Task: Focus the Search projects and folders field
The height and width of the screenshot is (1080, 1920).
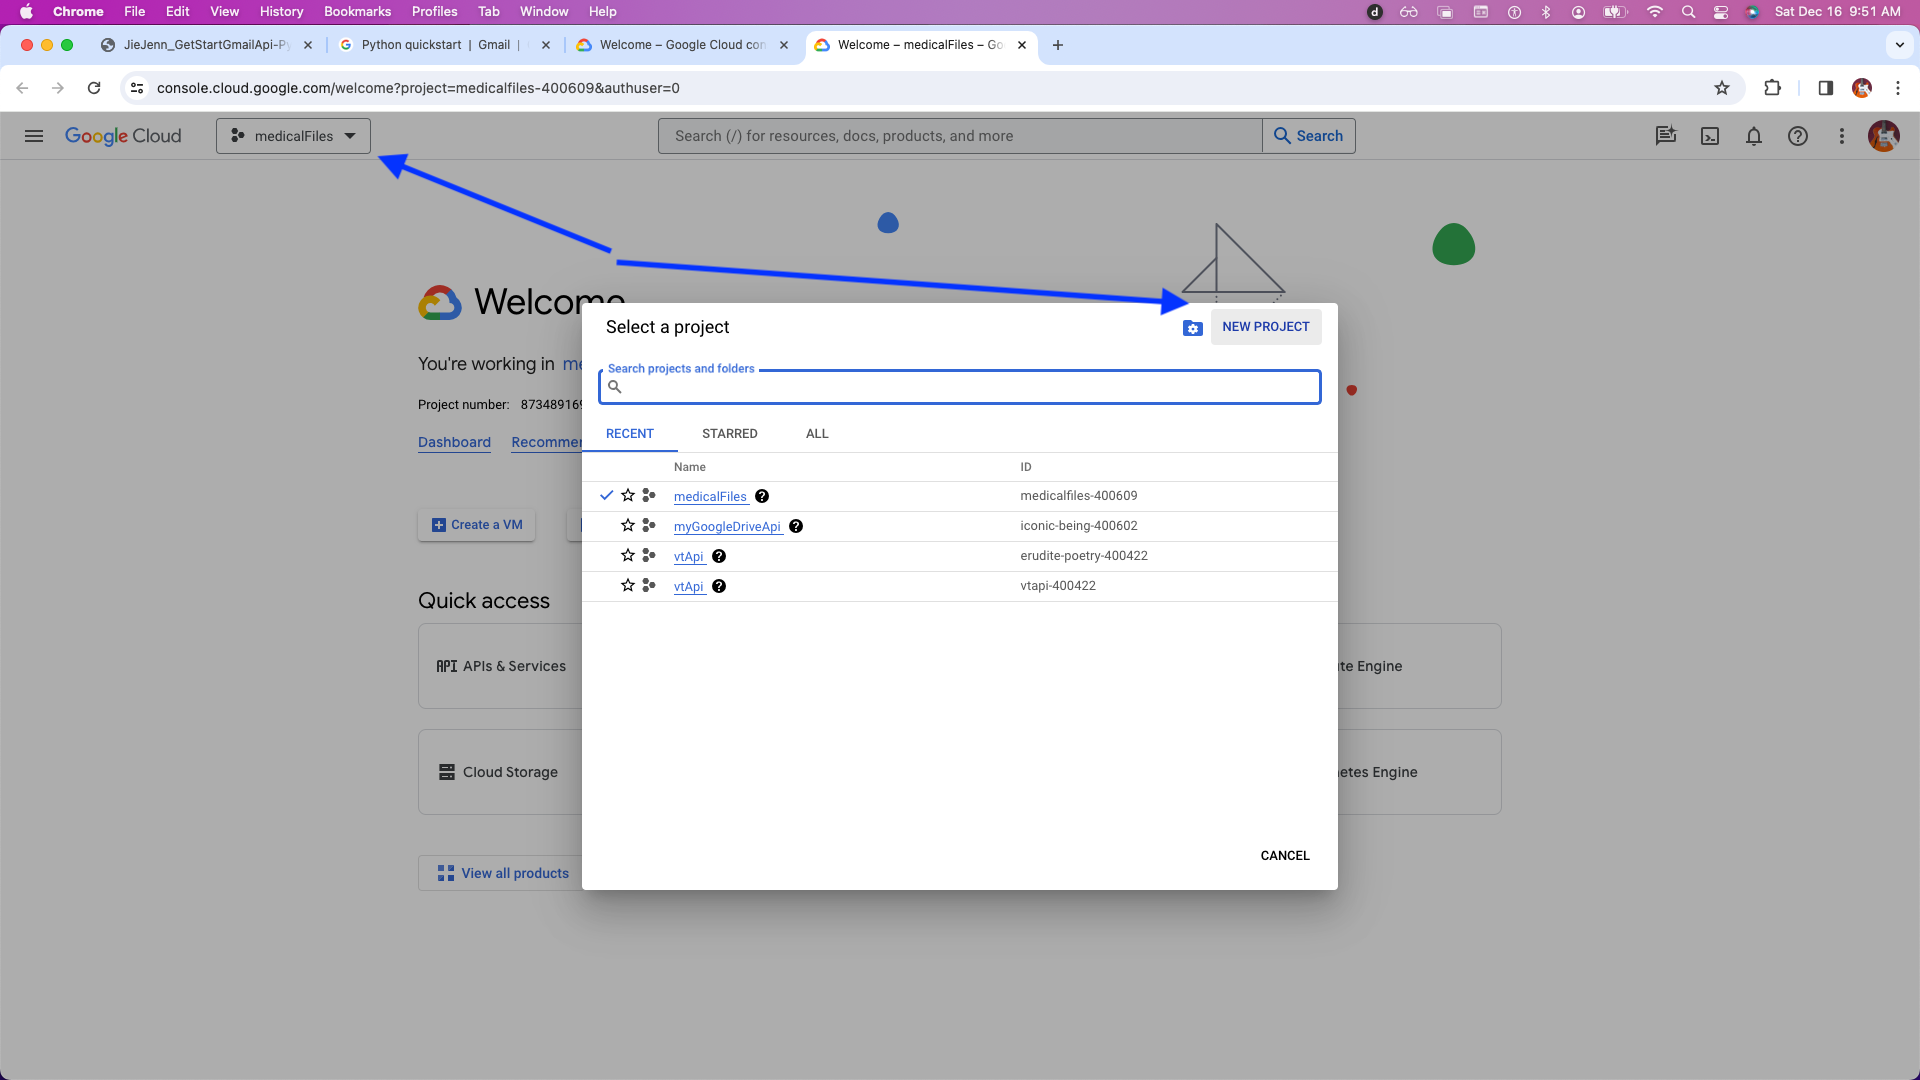Action: [x=960, y=387]
